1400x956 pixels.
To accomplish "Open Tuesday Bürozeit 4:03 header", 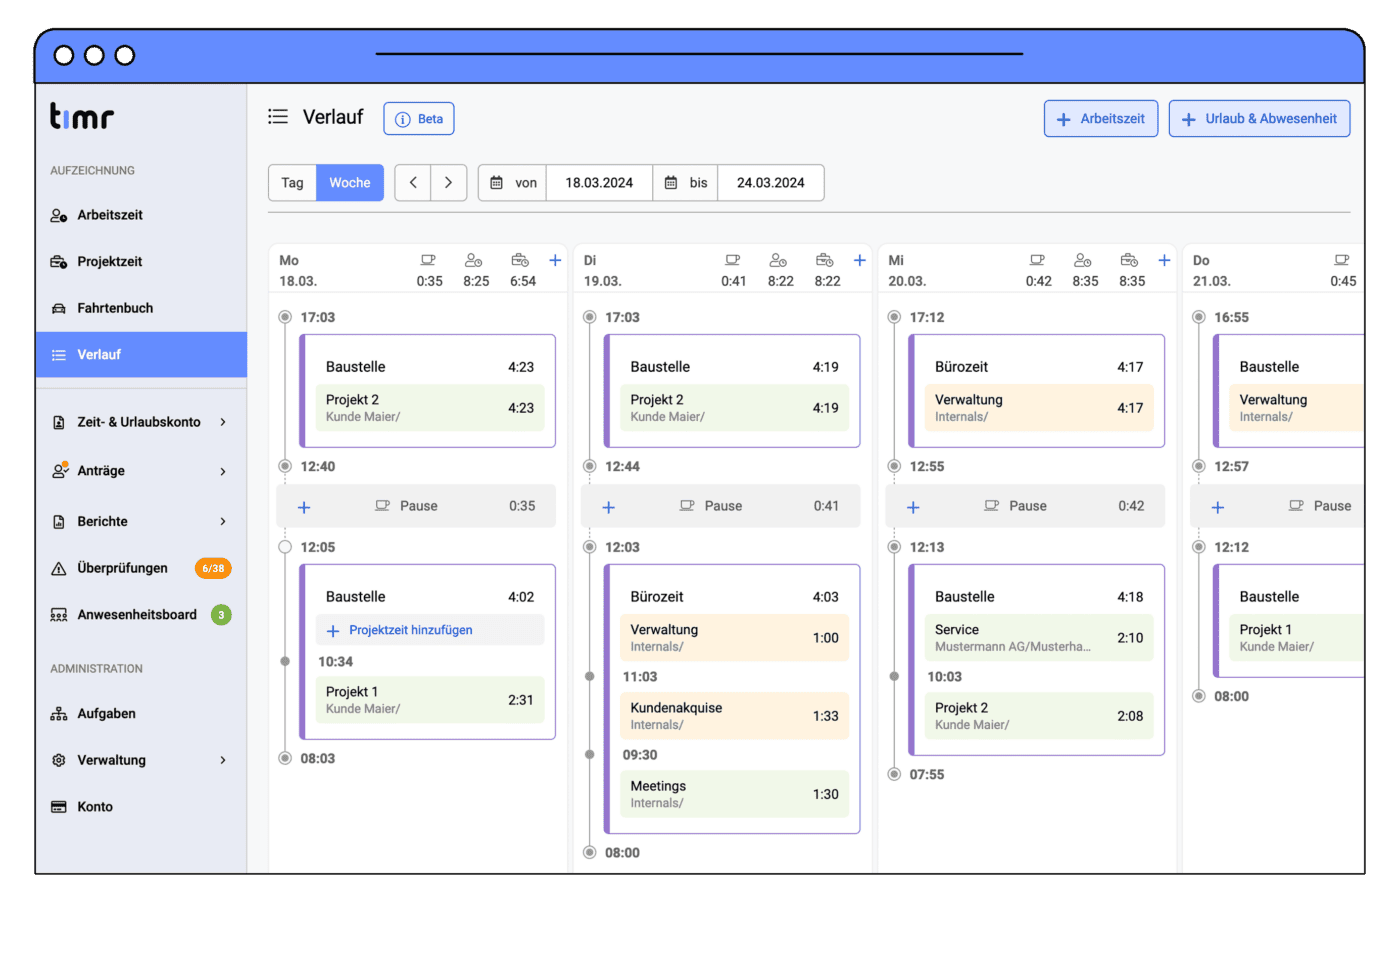I will click(x=734, y=597).
